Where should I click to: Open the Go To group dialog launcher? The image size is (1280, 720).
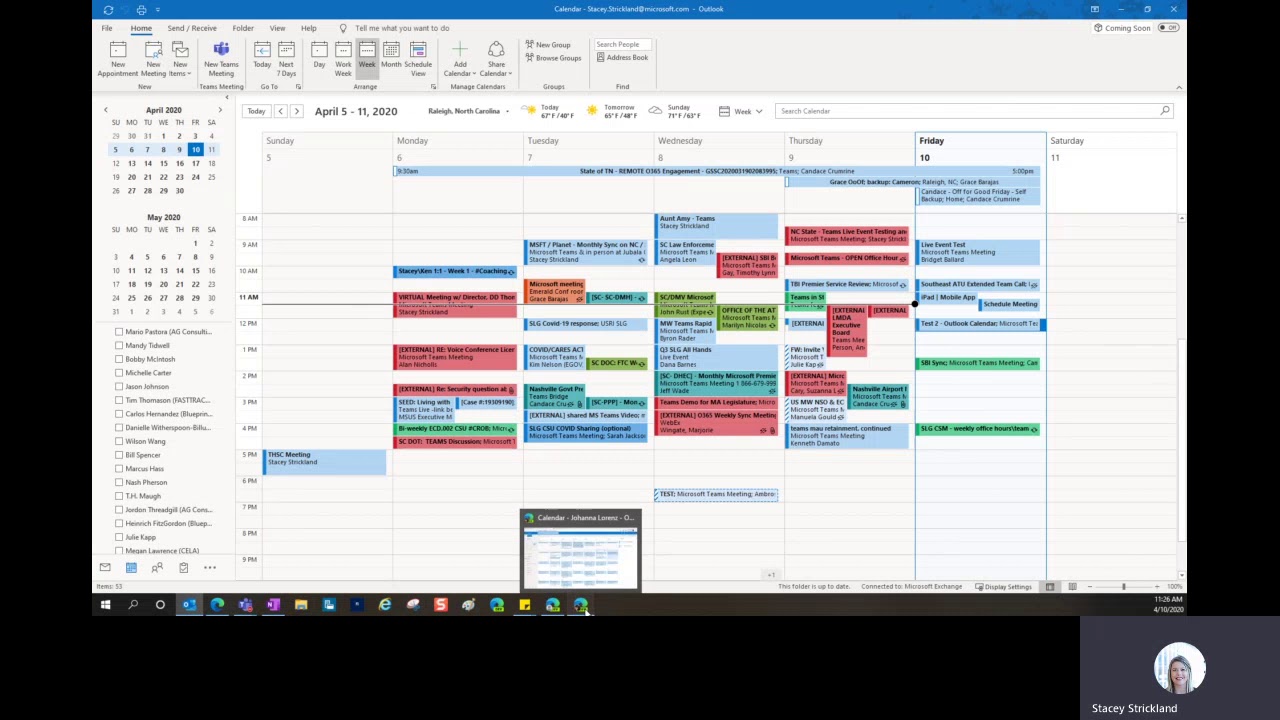pyautogui.click(x=299, y=87)
